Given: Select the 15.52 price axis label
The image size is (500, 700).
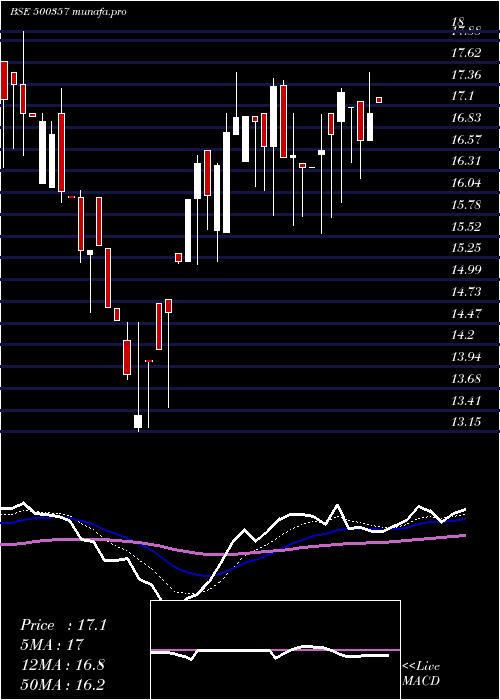Looking at the screenshot, I should [x=466, y=226].
